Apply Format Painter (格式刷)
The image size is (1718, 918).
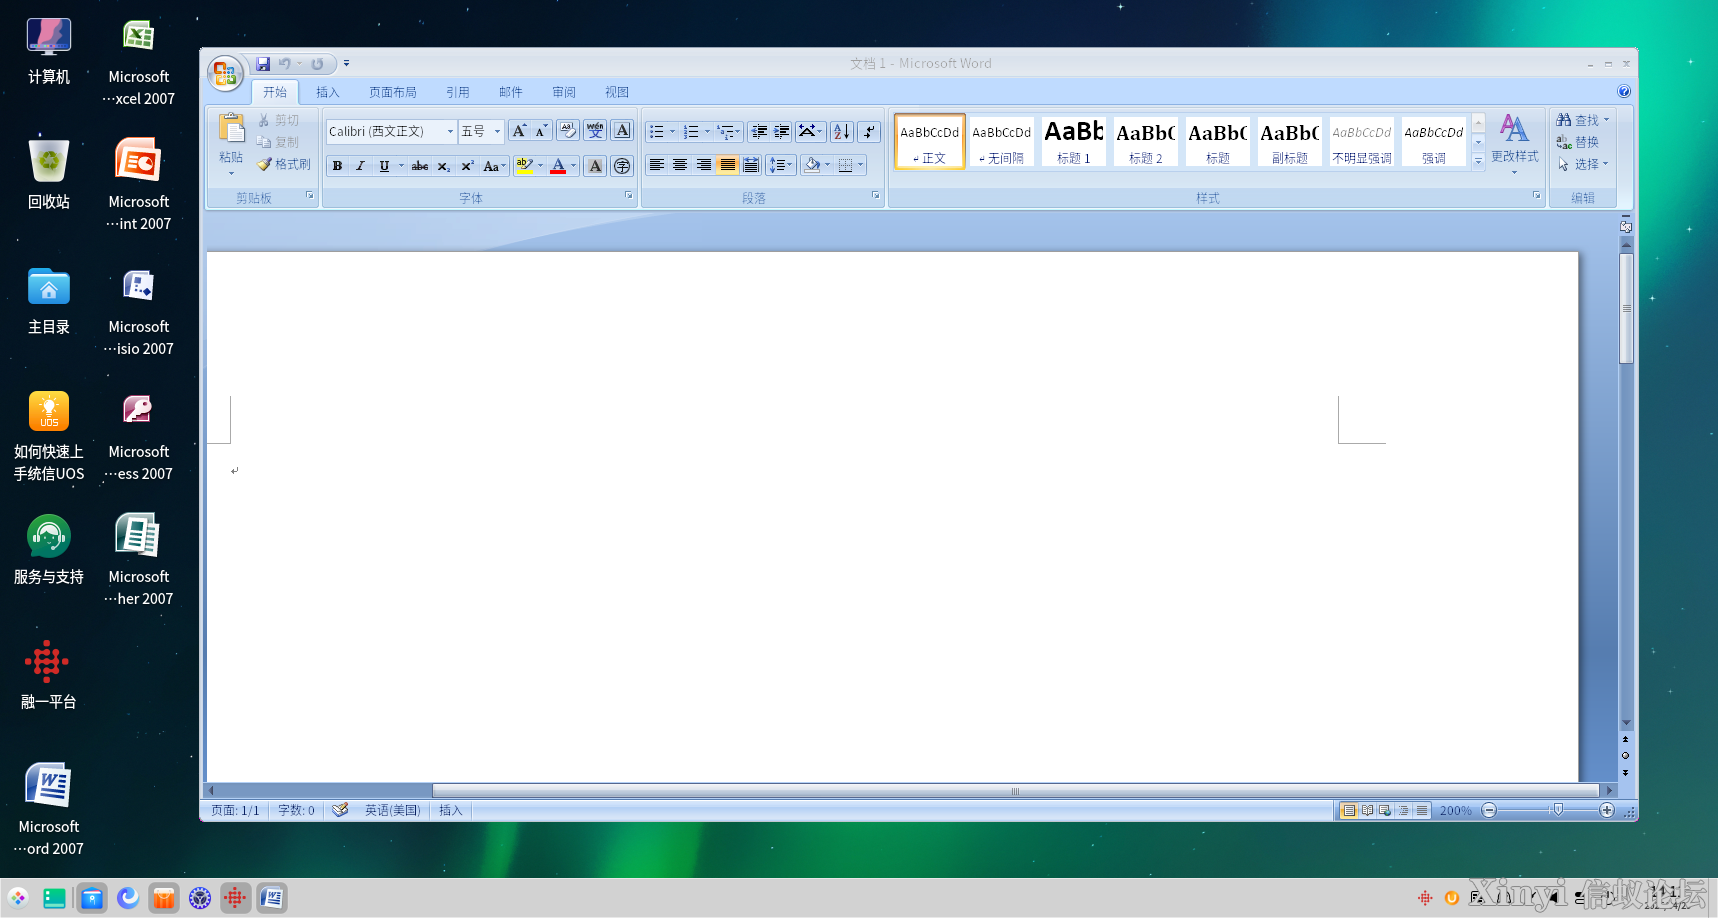tap(284, 164)
